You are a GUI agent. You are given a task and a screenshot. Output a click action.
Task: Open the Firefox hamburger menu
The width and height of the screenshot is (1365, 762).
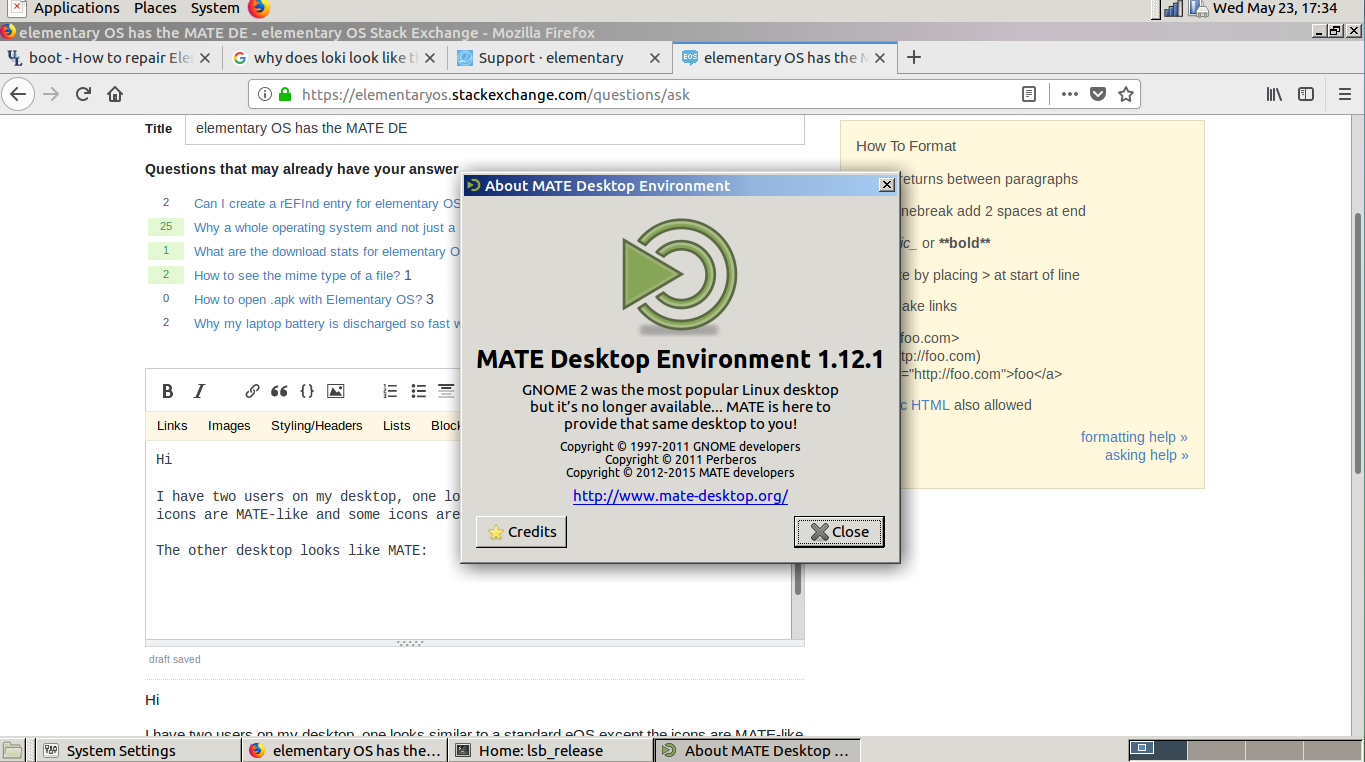pyautogui.click(x=1345, y=94)
